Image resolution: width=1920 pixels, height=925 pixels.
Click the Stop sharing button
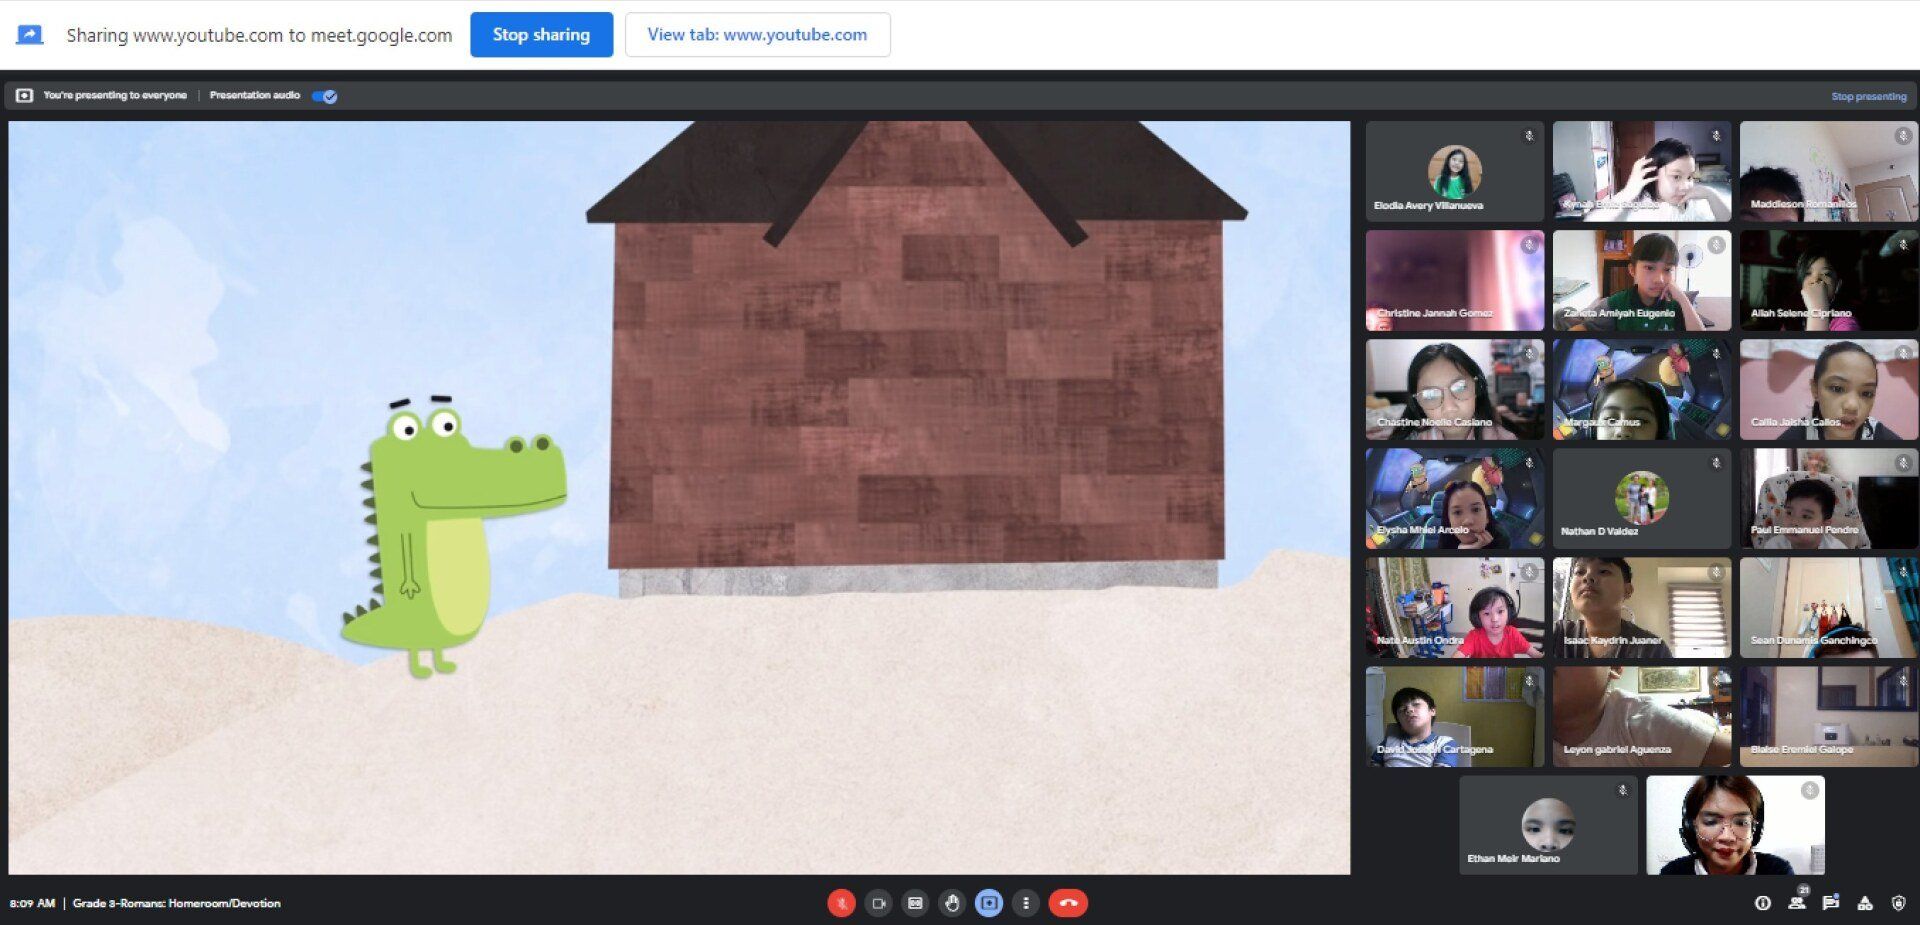tap(541, 35)
